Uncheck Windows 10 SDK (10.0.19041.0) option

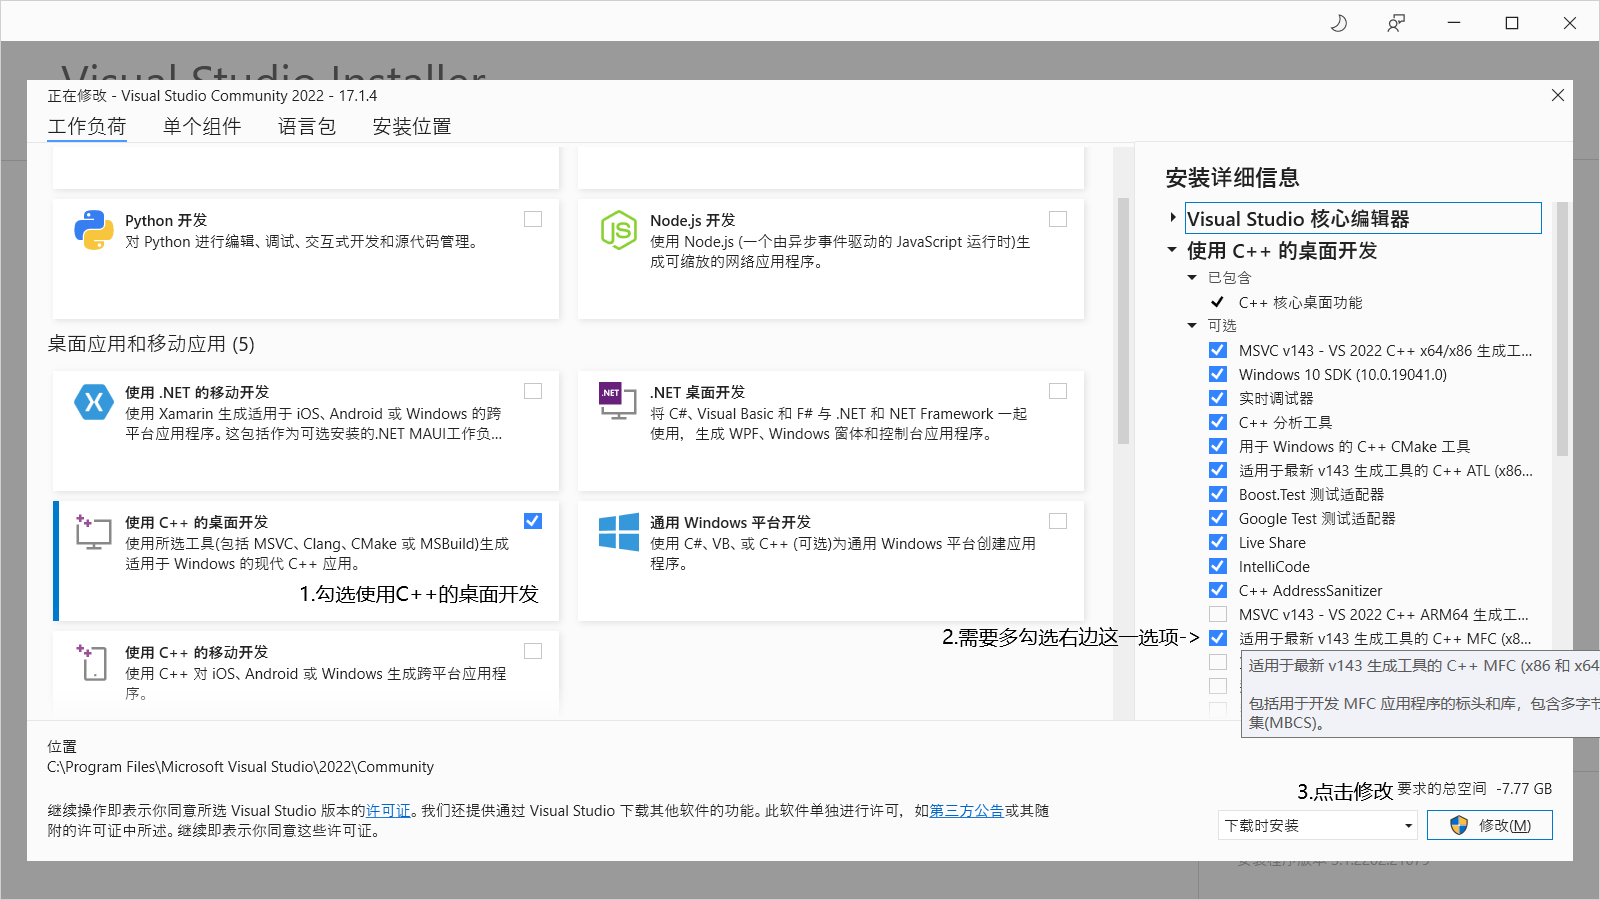[1218, 374]
